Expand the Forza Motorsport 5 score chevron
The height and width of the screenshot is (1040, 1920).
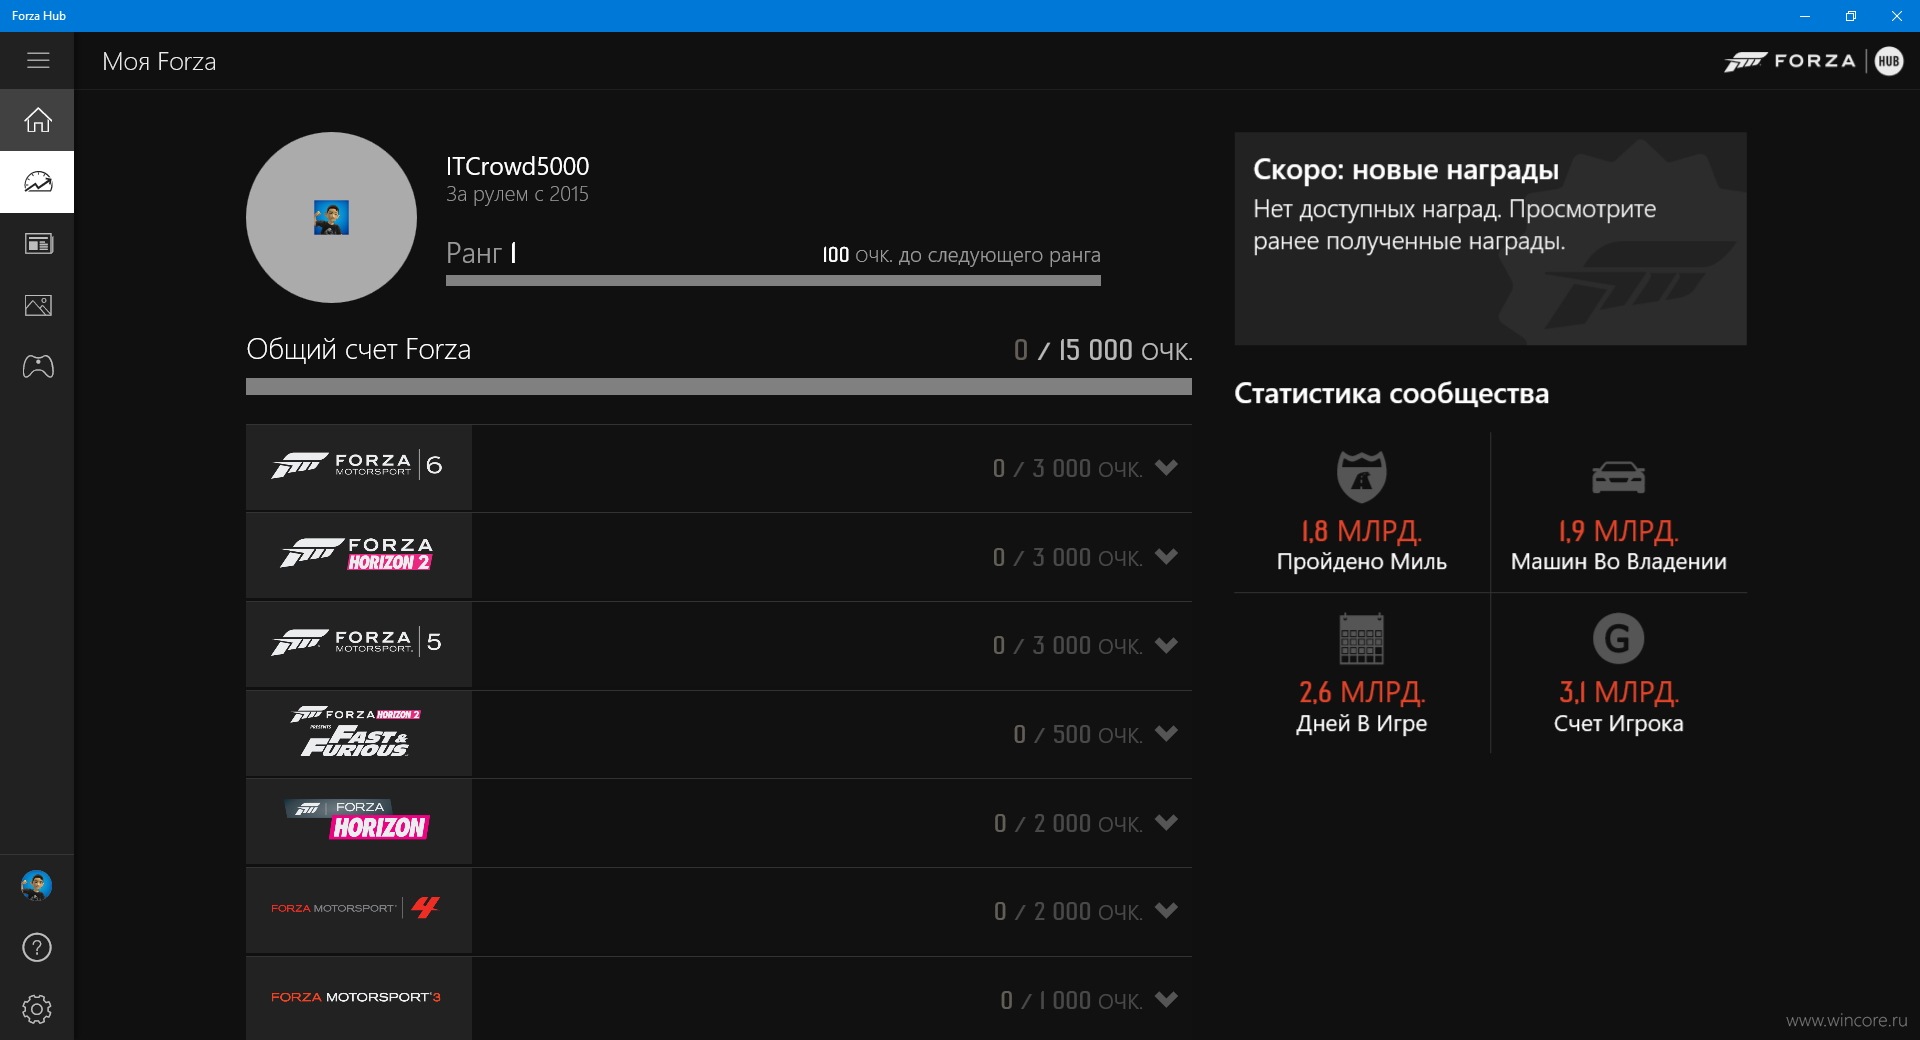(x=1166, y=645)
